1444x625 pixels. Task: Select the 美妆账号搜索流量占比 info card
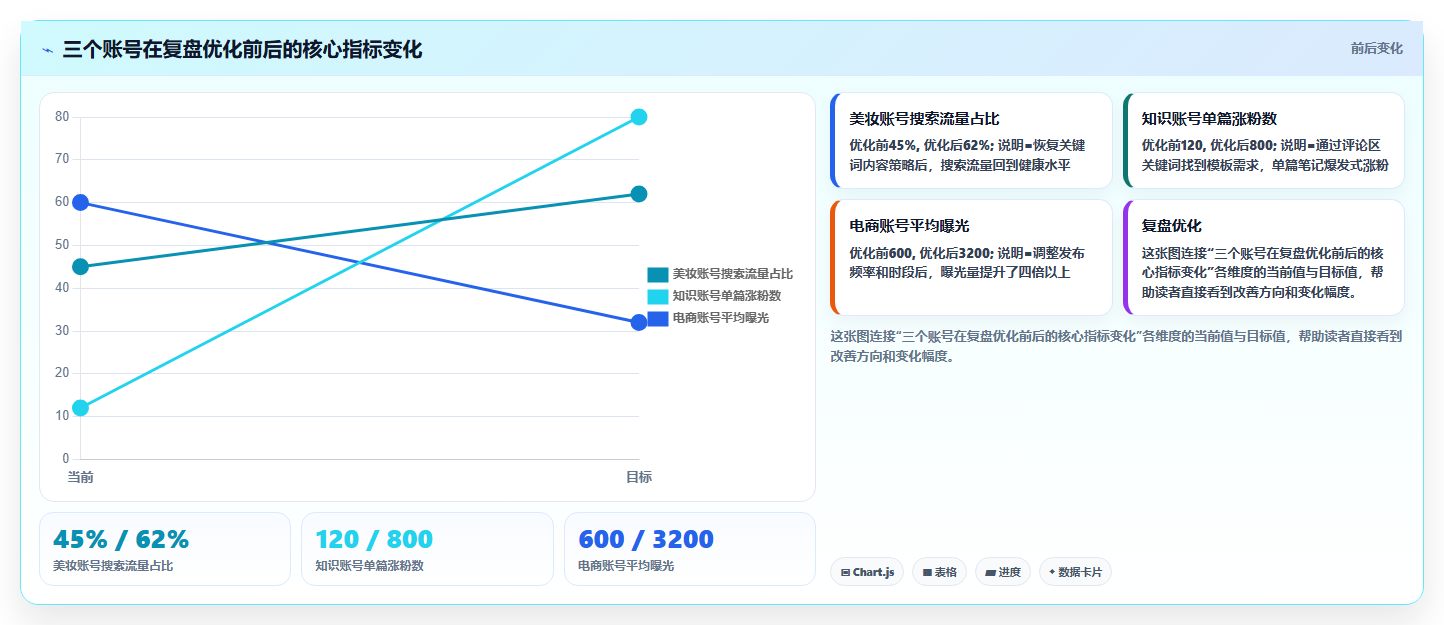point(971,140)
